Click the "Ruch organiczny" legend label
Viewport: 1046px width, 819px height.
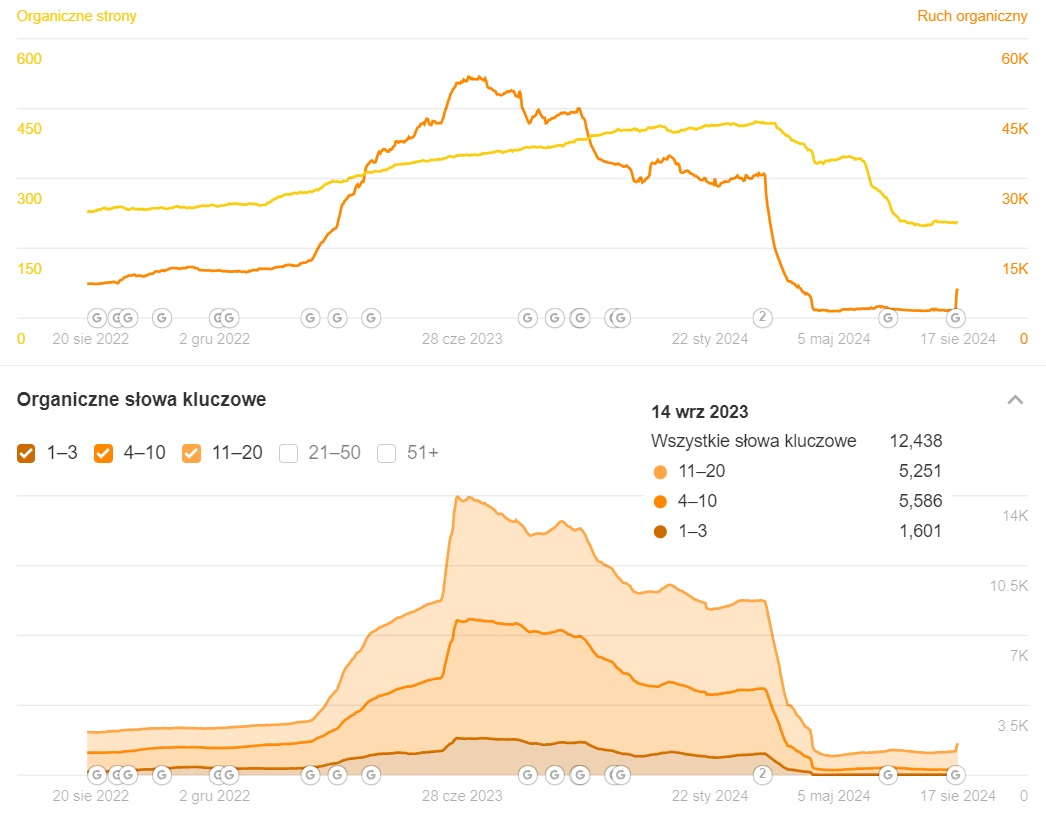pos(972,16)
